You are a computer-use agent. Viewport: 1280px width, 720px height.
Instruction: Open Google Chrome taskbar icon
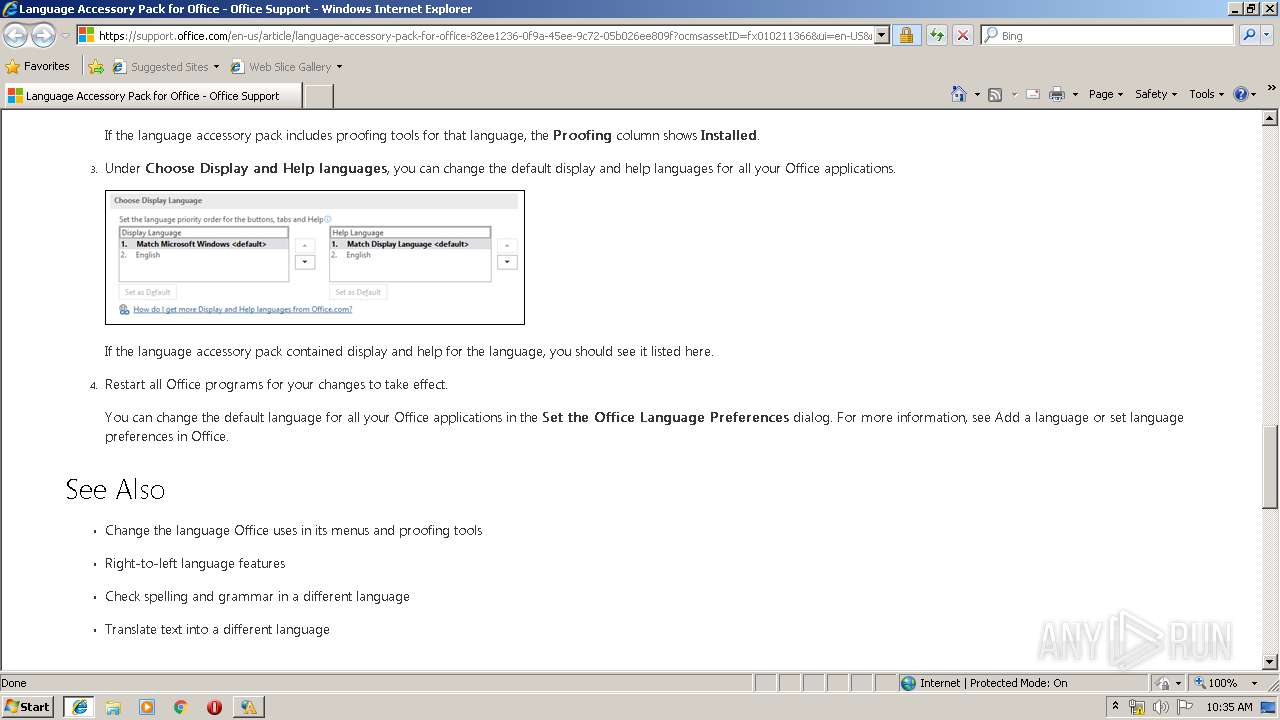181,707
